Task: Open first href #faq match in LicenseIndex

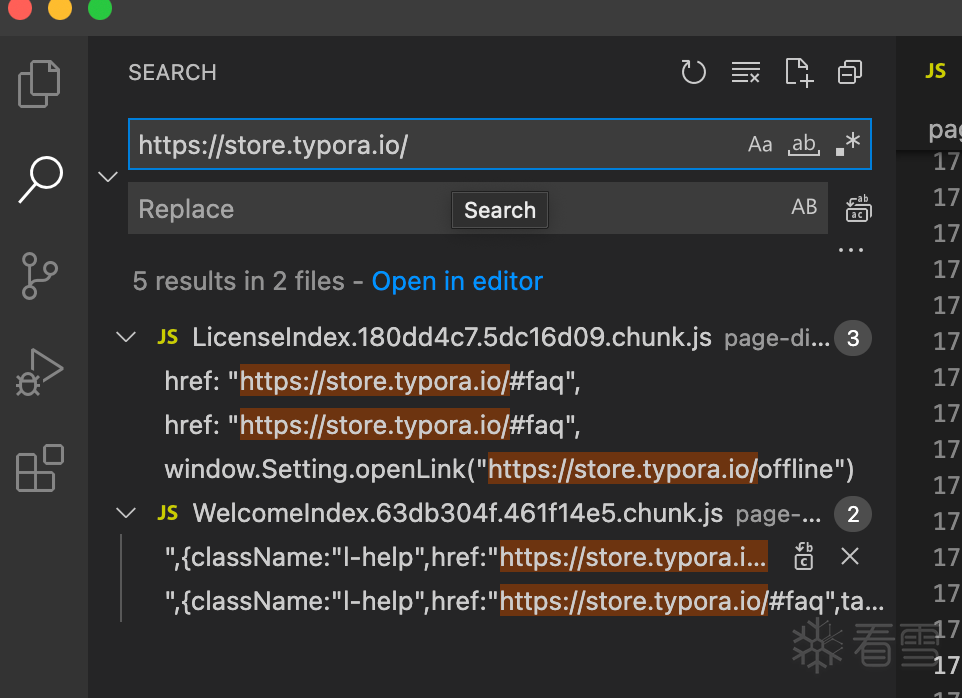Action: [x=493, y=382]
